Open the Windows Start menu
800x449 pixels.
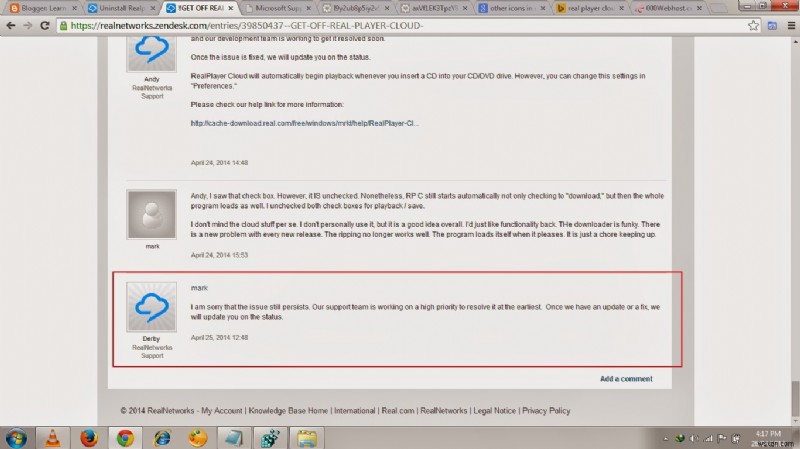coord(16,438)
